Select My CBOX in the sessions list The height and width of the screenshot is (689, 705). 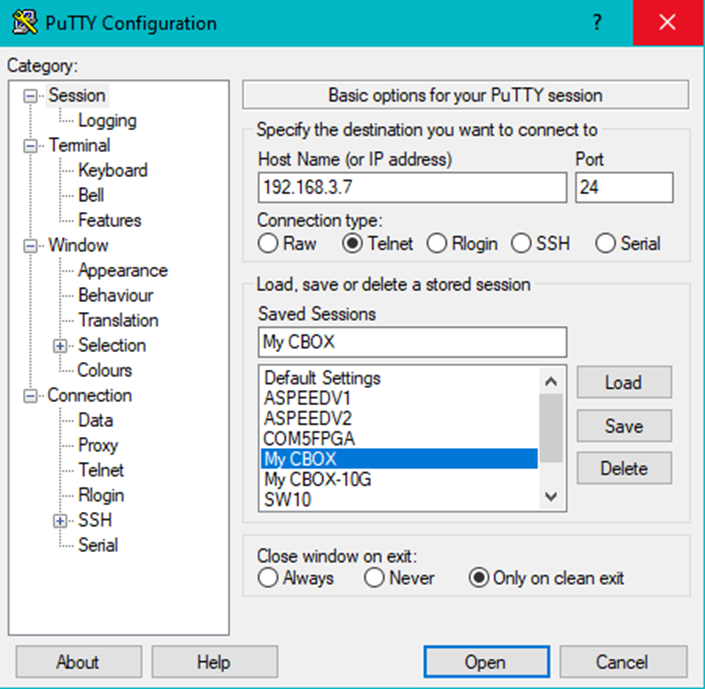(399, 459)
